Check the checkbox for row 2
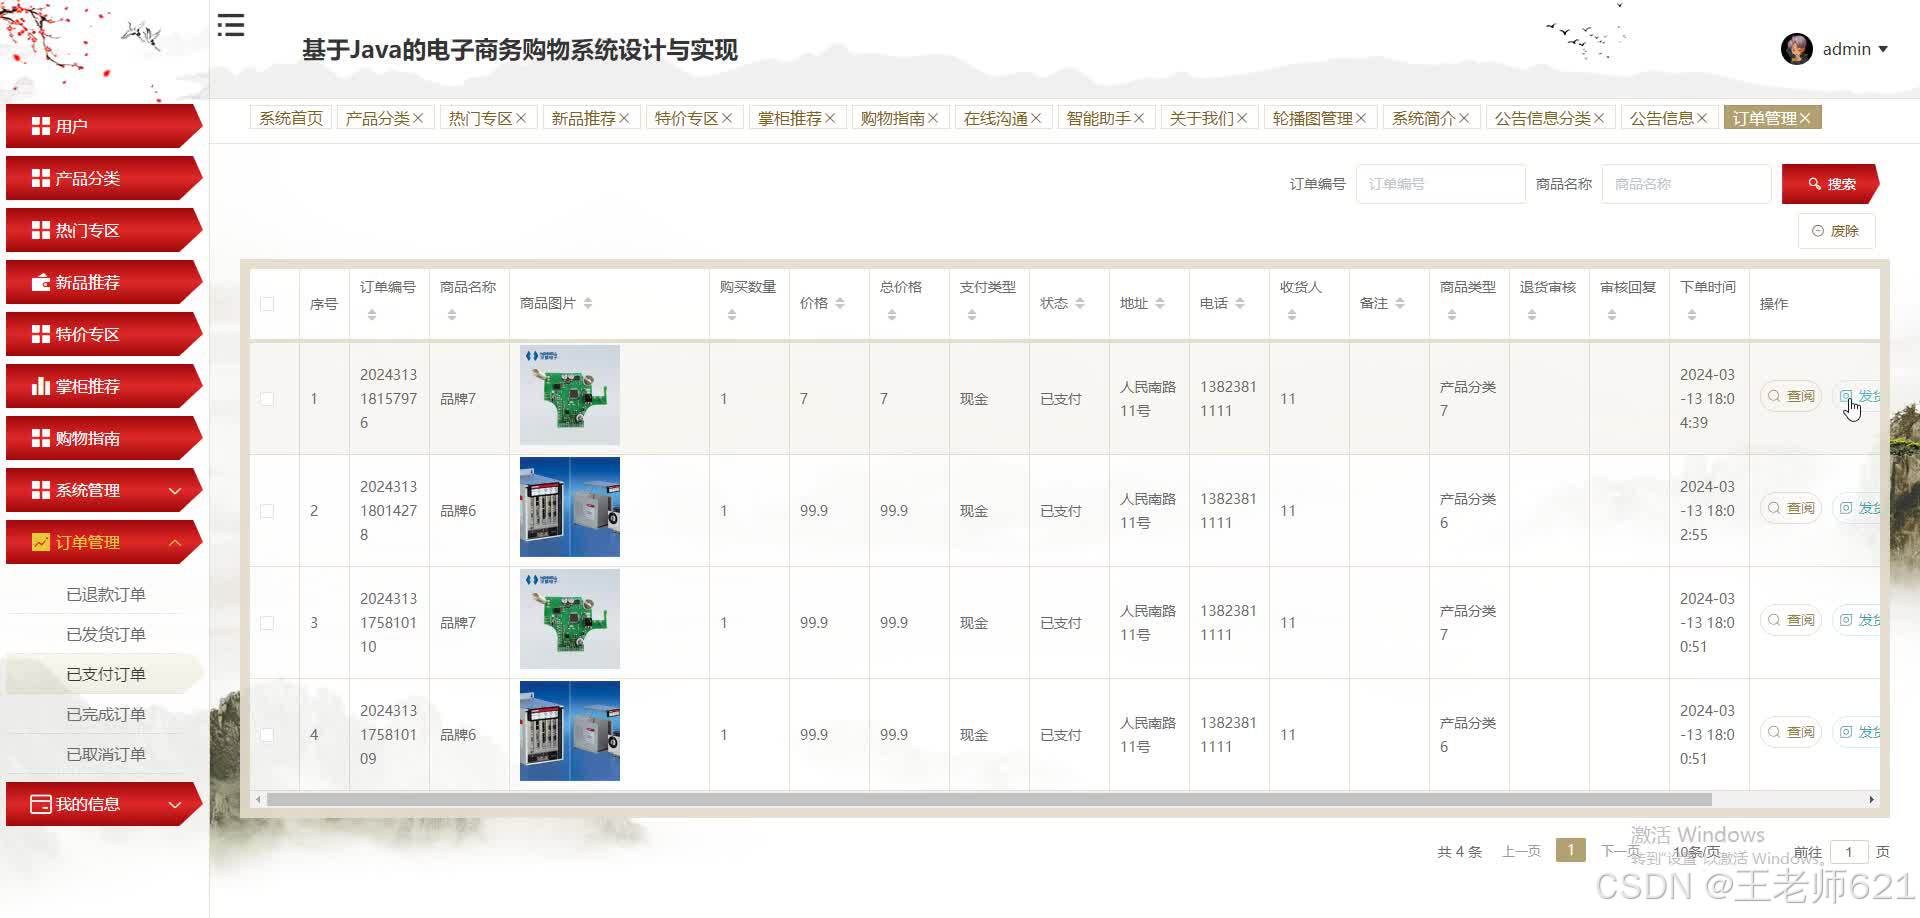 click(267, 511)
